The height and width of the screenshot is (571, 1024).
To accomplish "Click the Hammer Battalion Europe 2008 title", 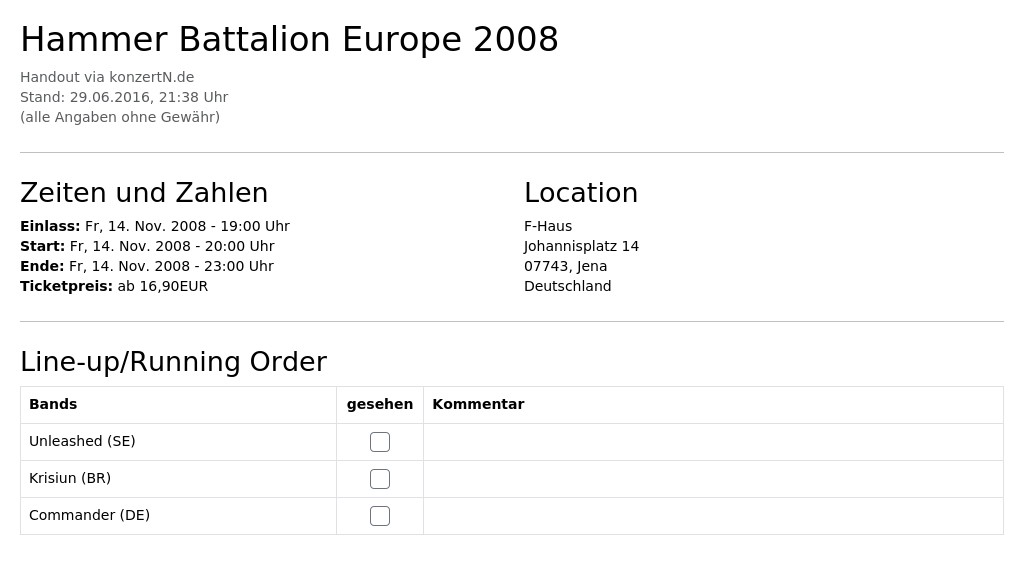I will [x=289, y=39].
